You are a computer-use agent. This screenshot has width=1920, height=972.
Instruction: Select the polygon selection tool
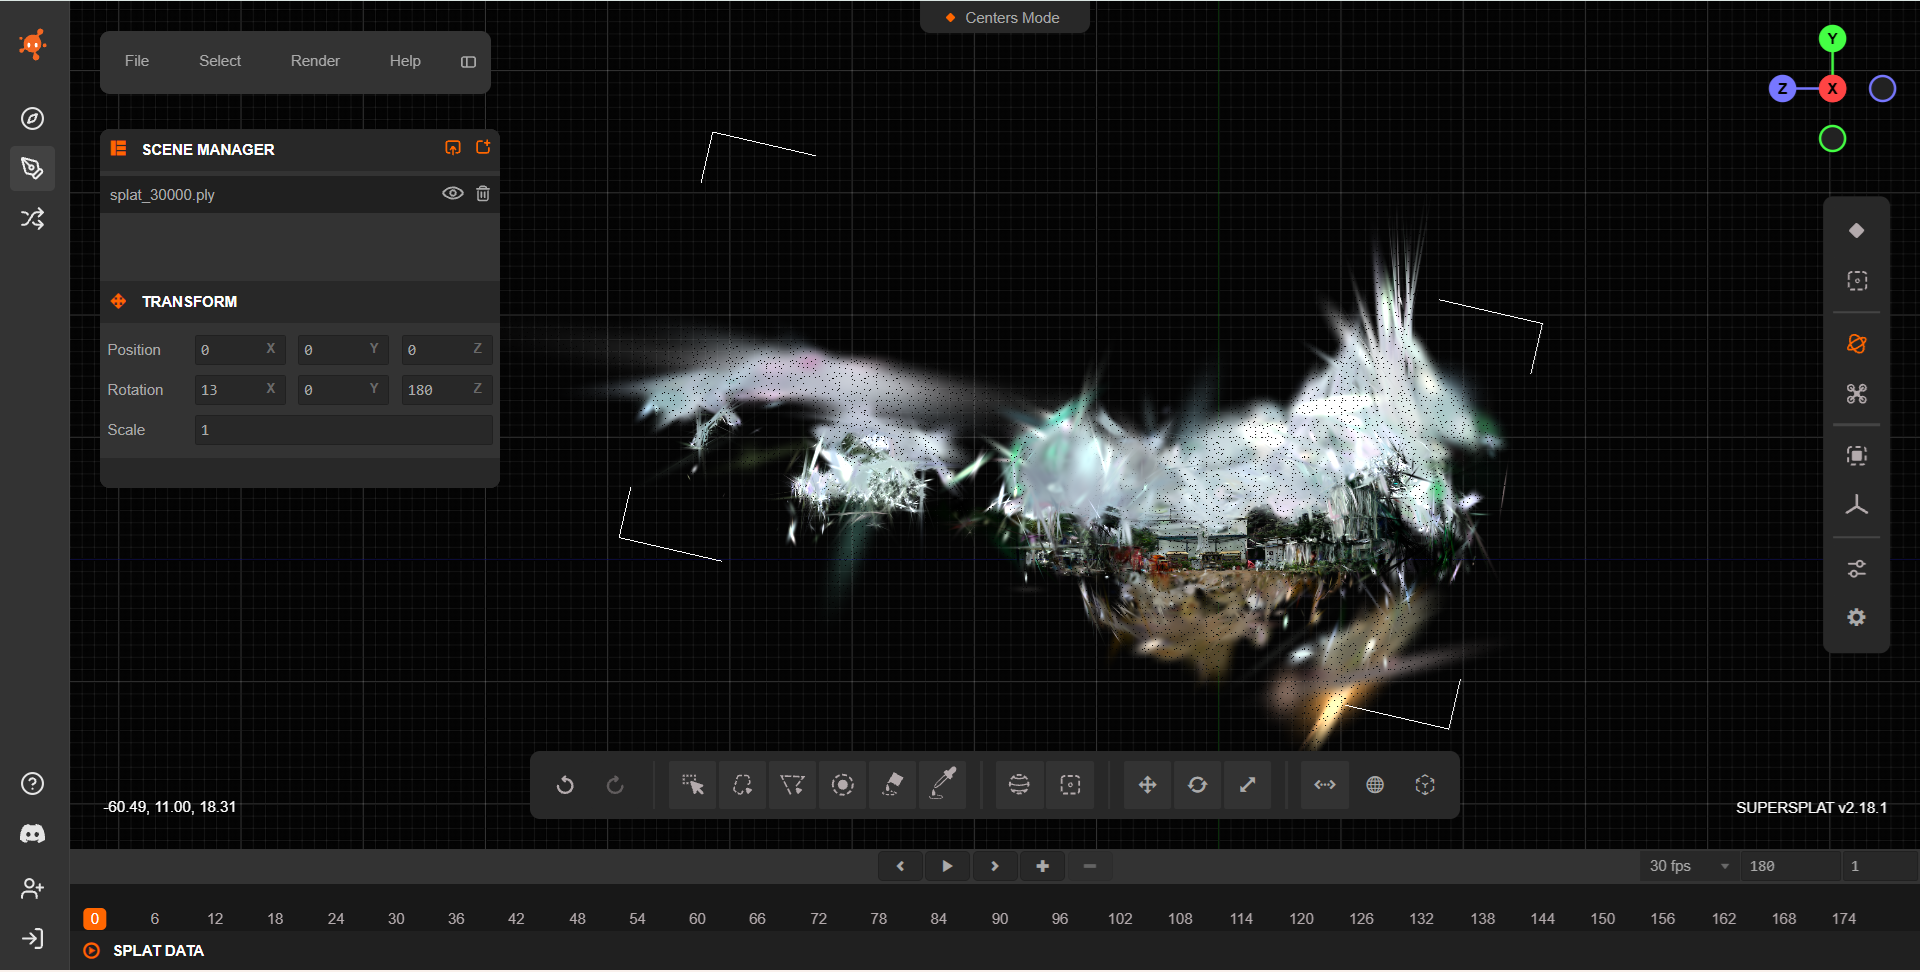792,785
